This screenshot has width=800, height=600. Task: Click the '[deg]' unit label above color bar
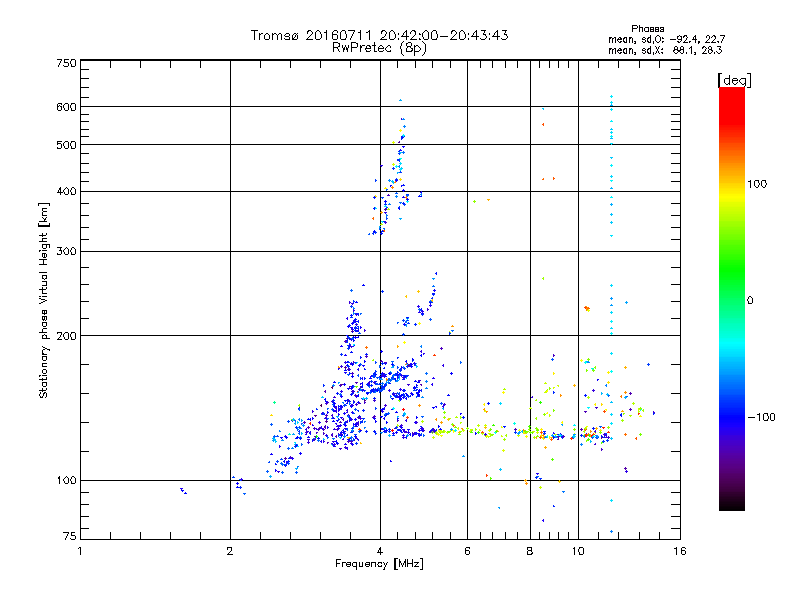click(x=734, y=80)
